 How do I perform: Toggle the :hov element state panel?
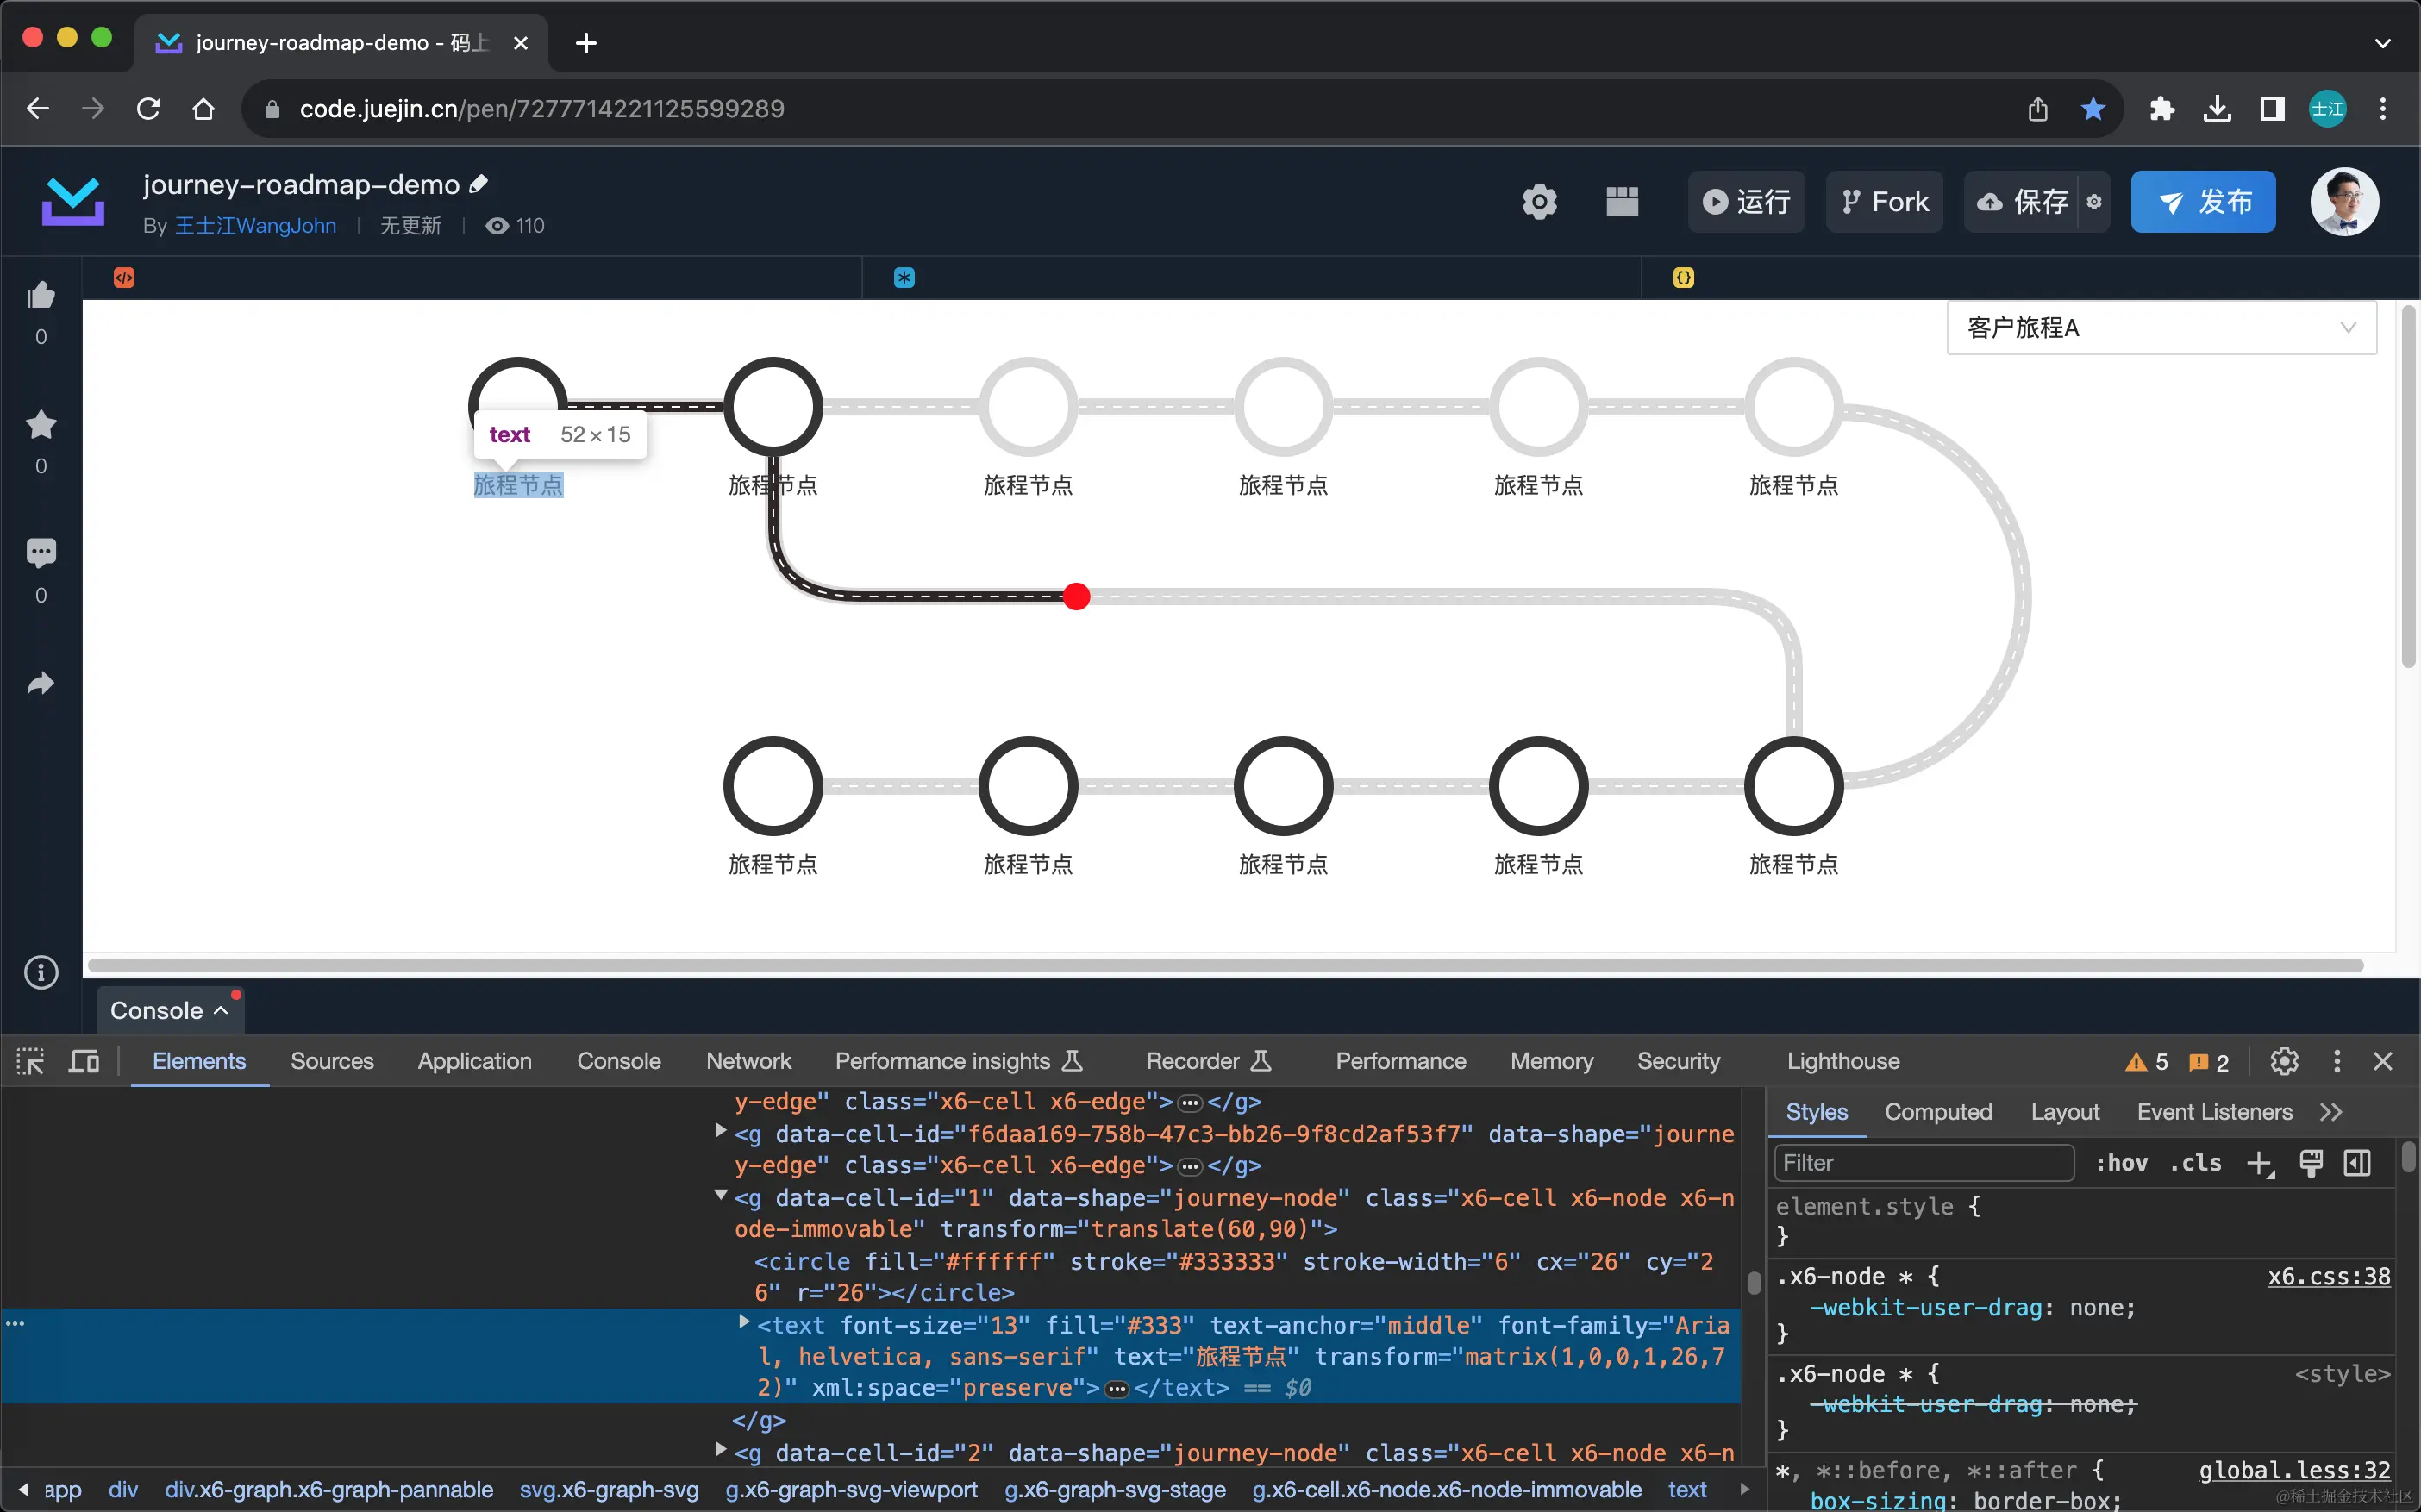[2121, 1163]
